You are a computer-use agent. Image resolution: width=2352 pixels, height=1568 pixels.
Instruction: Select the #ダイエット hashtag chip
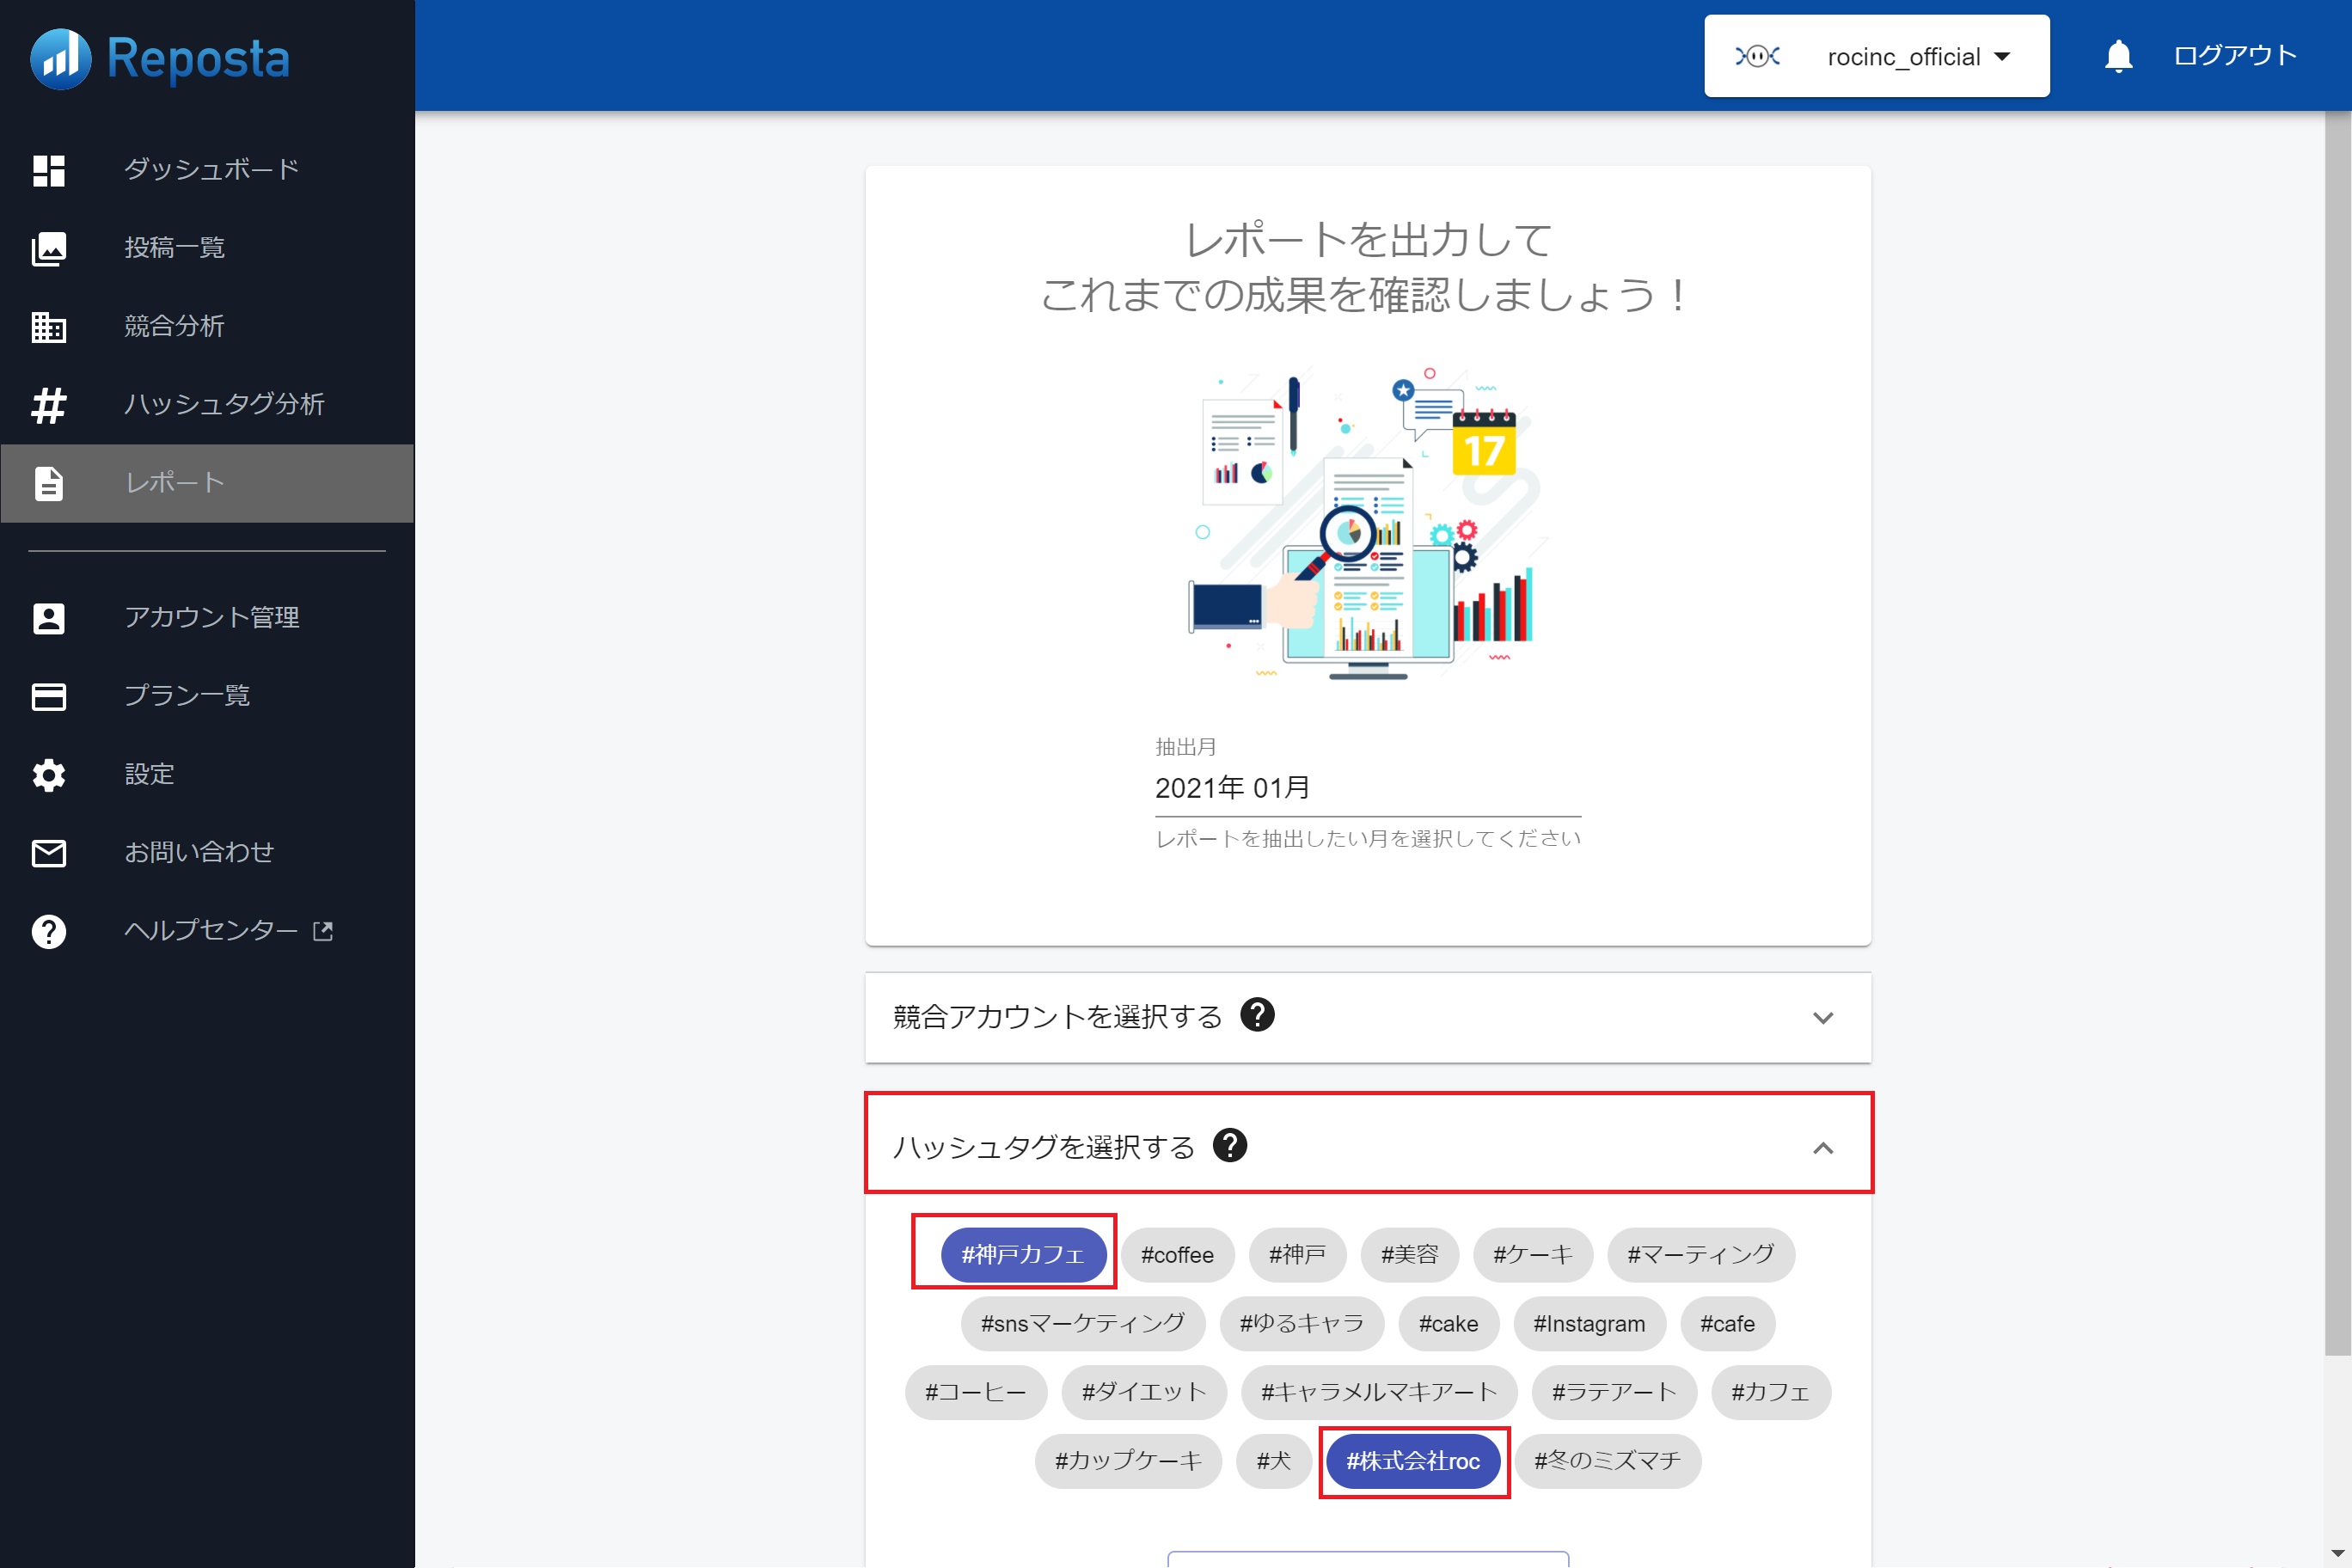1144,1392
